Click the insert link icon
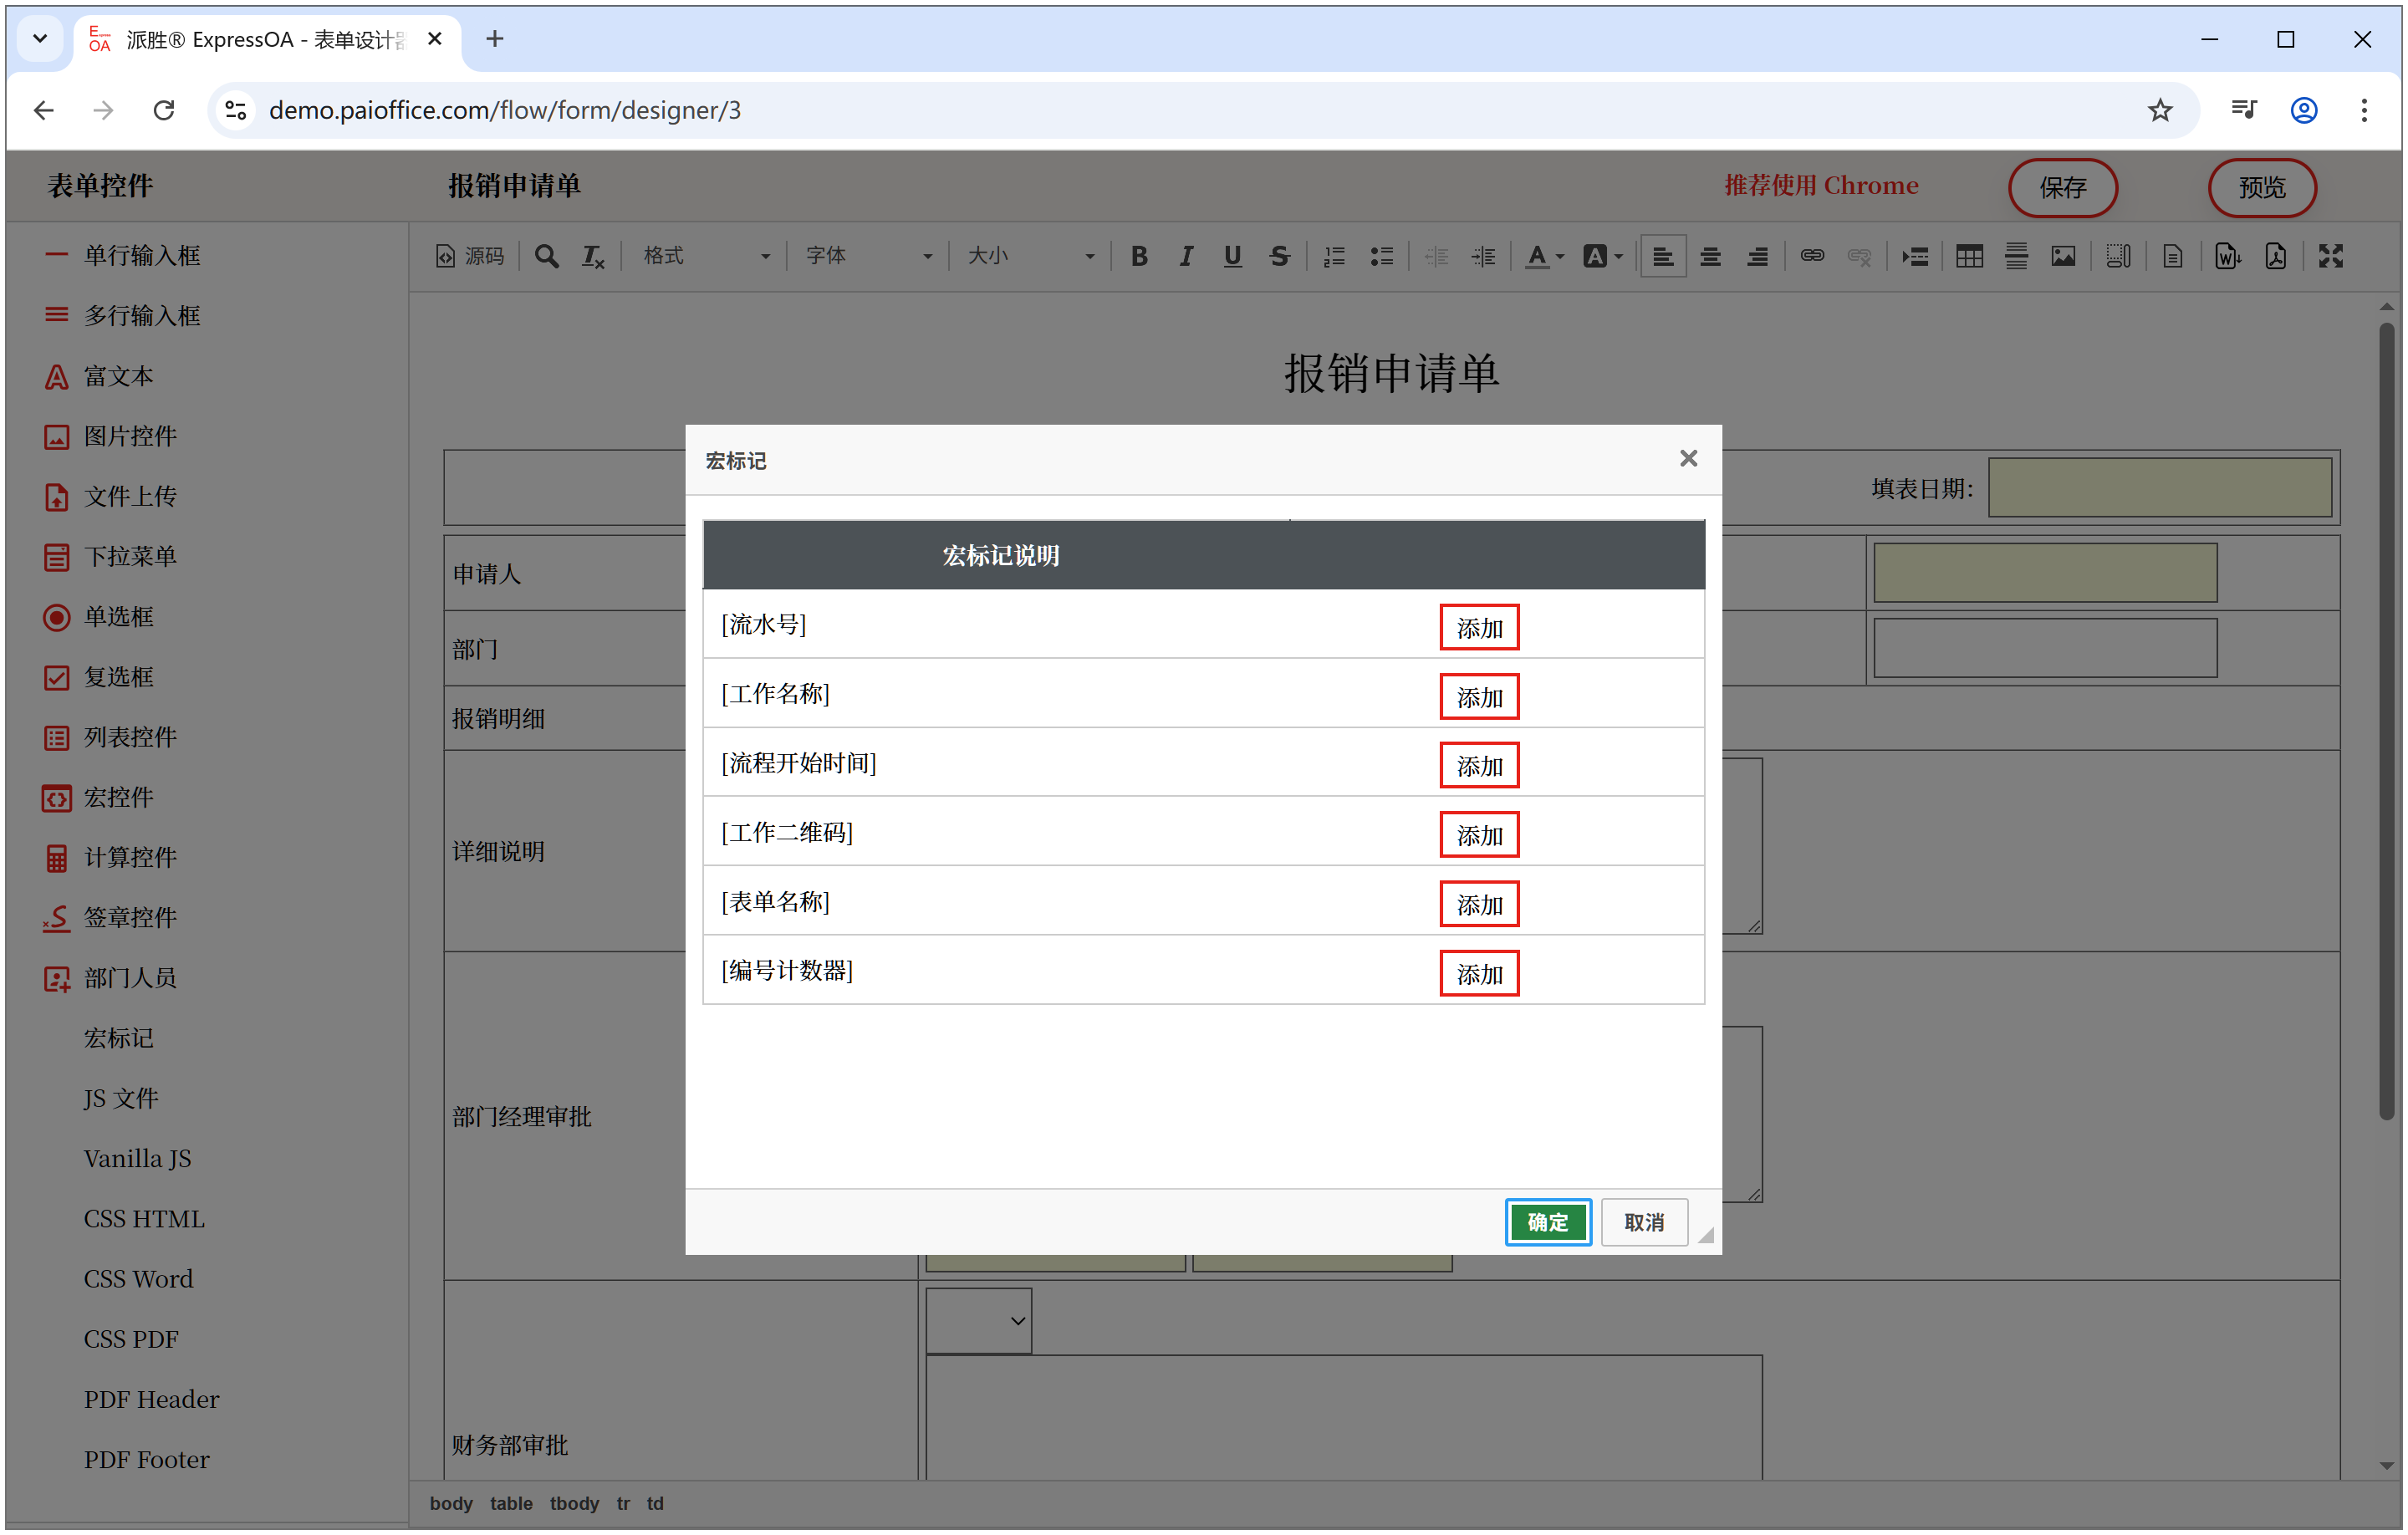Viewport: 2408px width, 1535px height. [1811, 257]
